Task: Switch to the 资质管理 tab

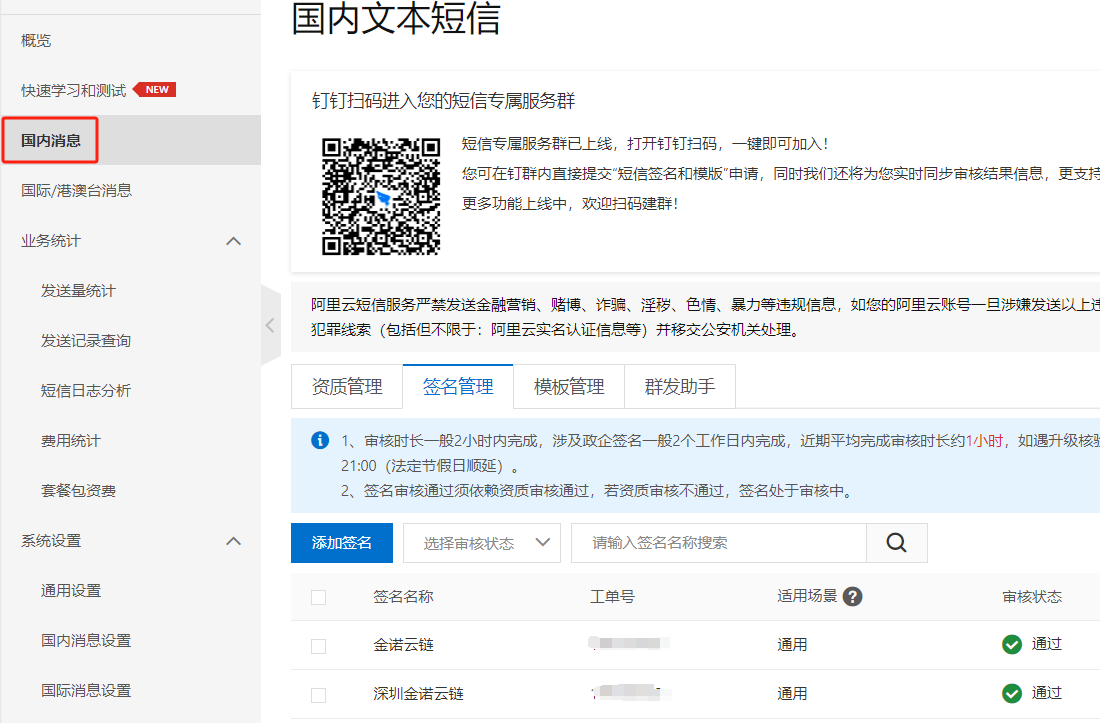Action: (346, 387)
